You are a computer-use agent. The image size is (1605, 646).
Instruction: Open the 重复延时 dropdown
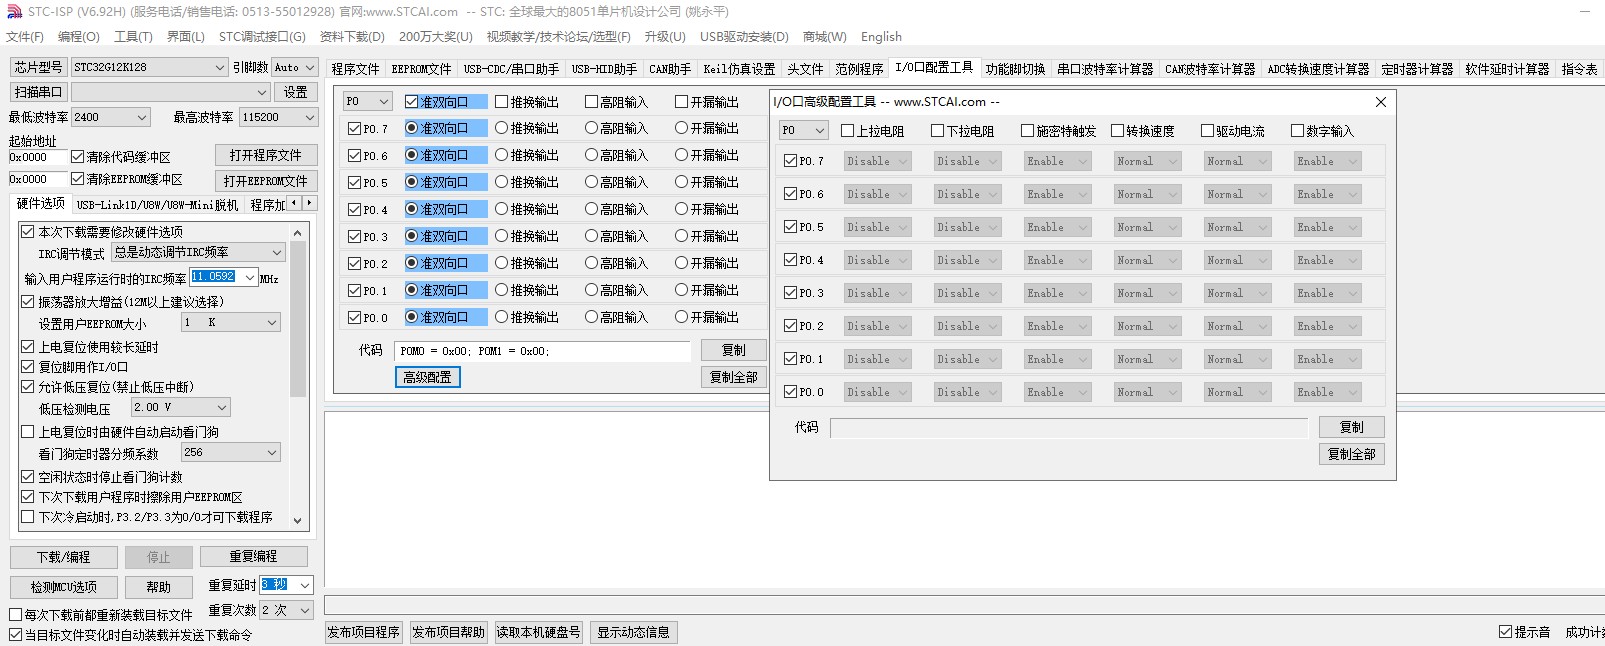click(305, 585)
